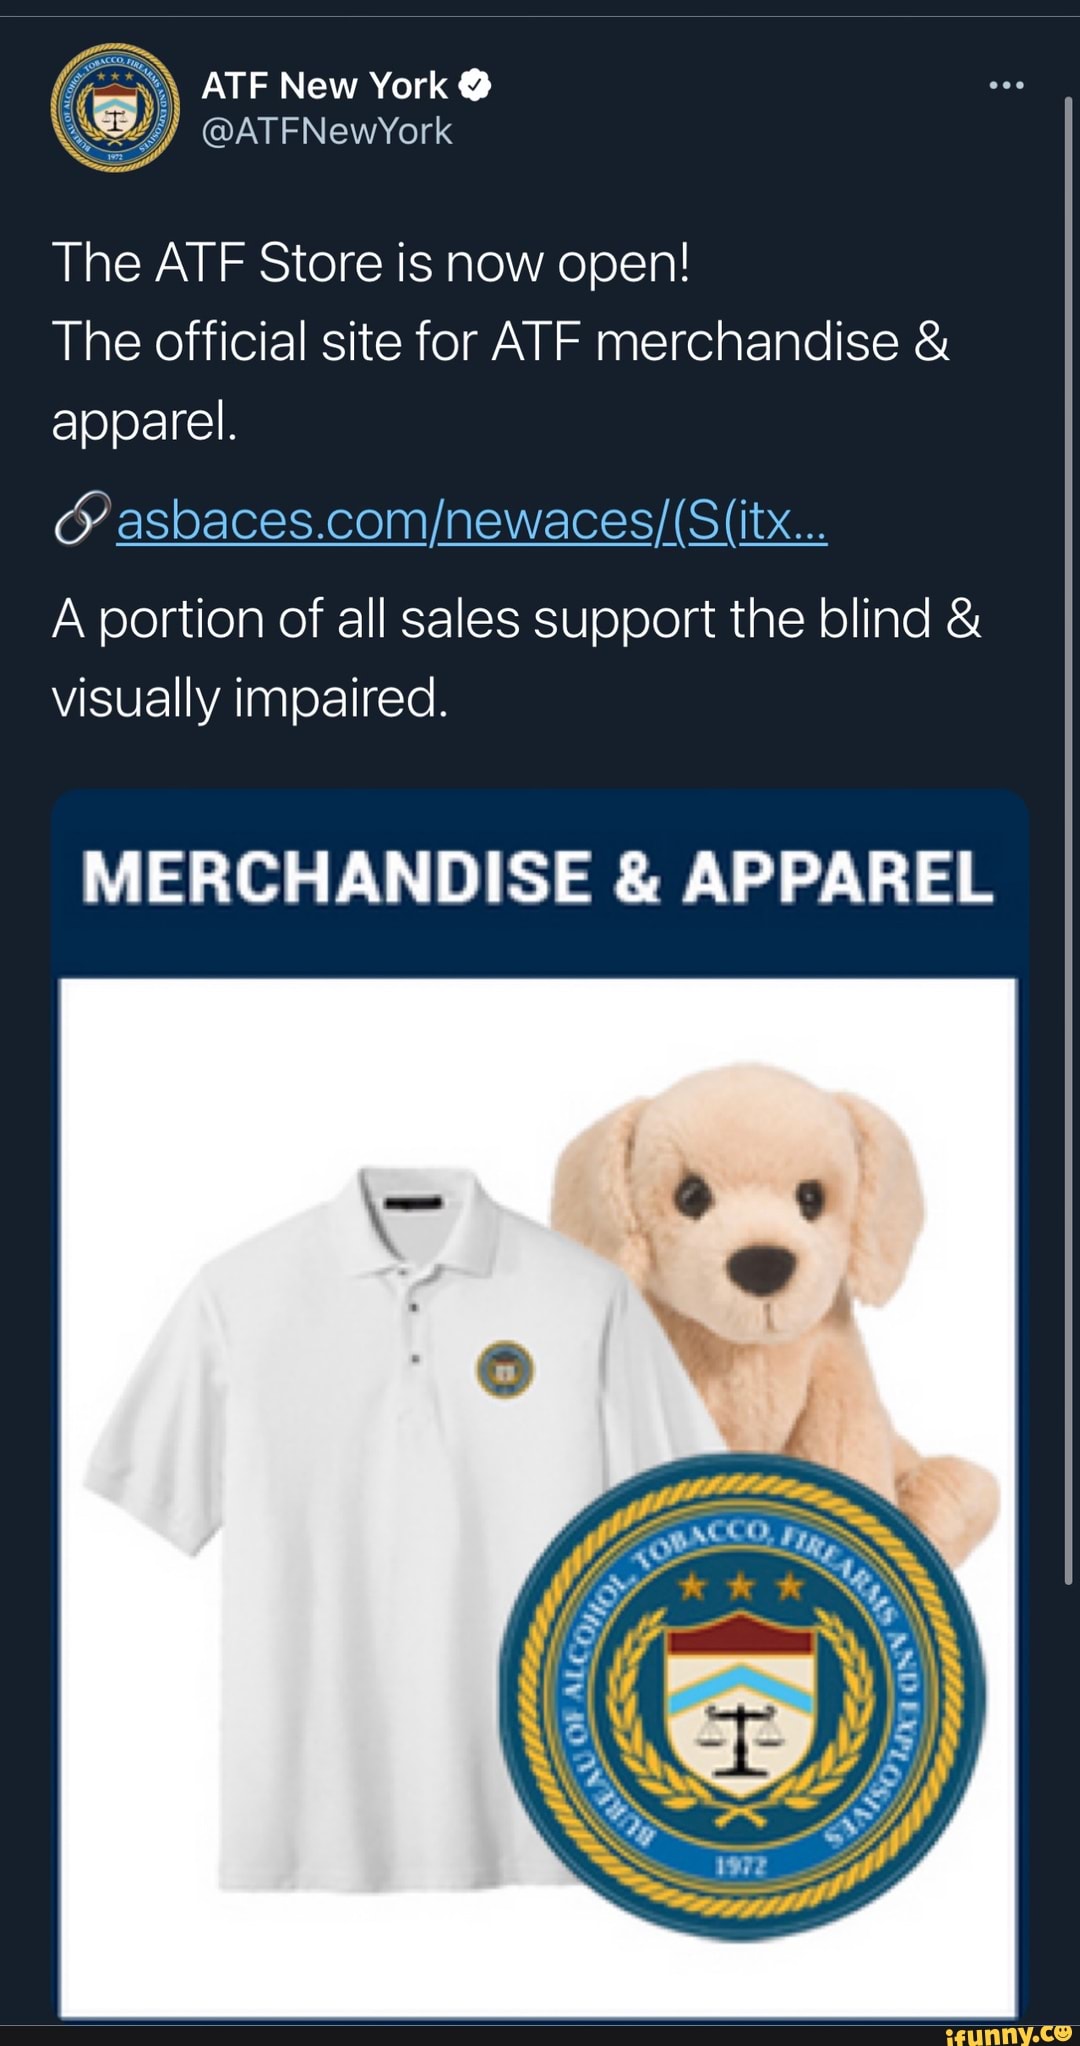Screen dimensions: 1080x2046
Task: Click the large ATF seal in the image
Action: (x=742, y=1696)
